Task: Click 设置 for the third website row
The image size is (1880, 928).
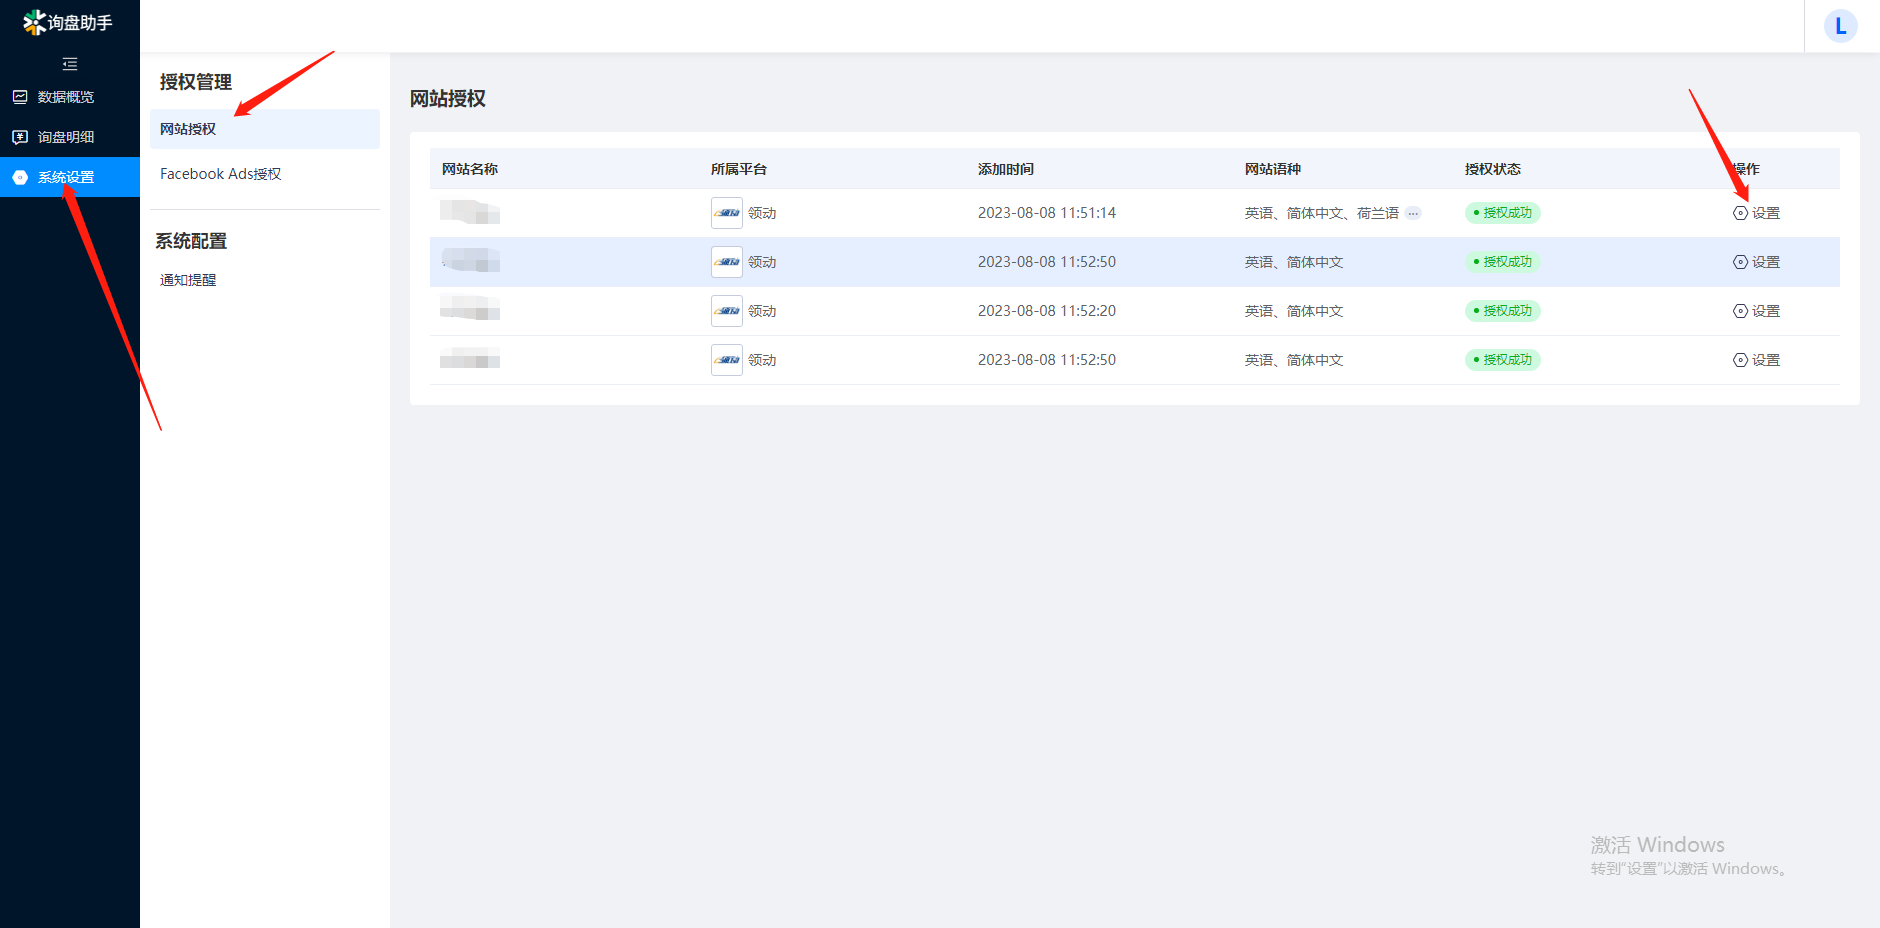Action: click(x=1757, y=311)
